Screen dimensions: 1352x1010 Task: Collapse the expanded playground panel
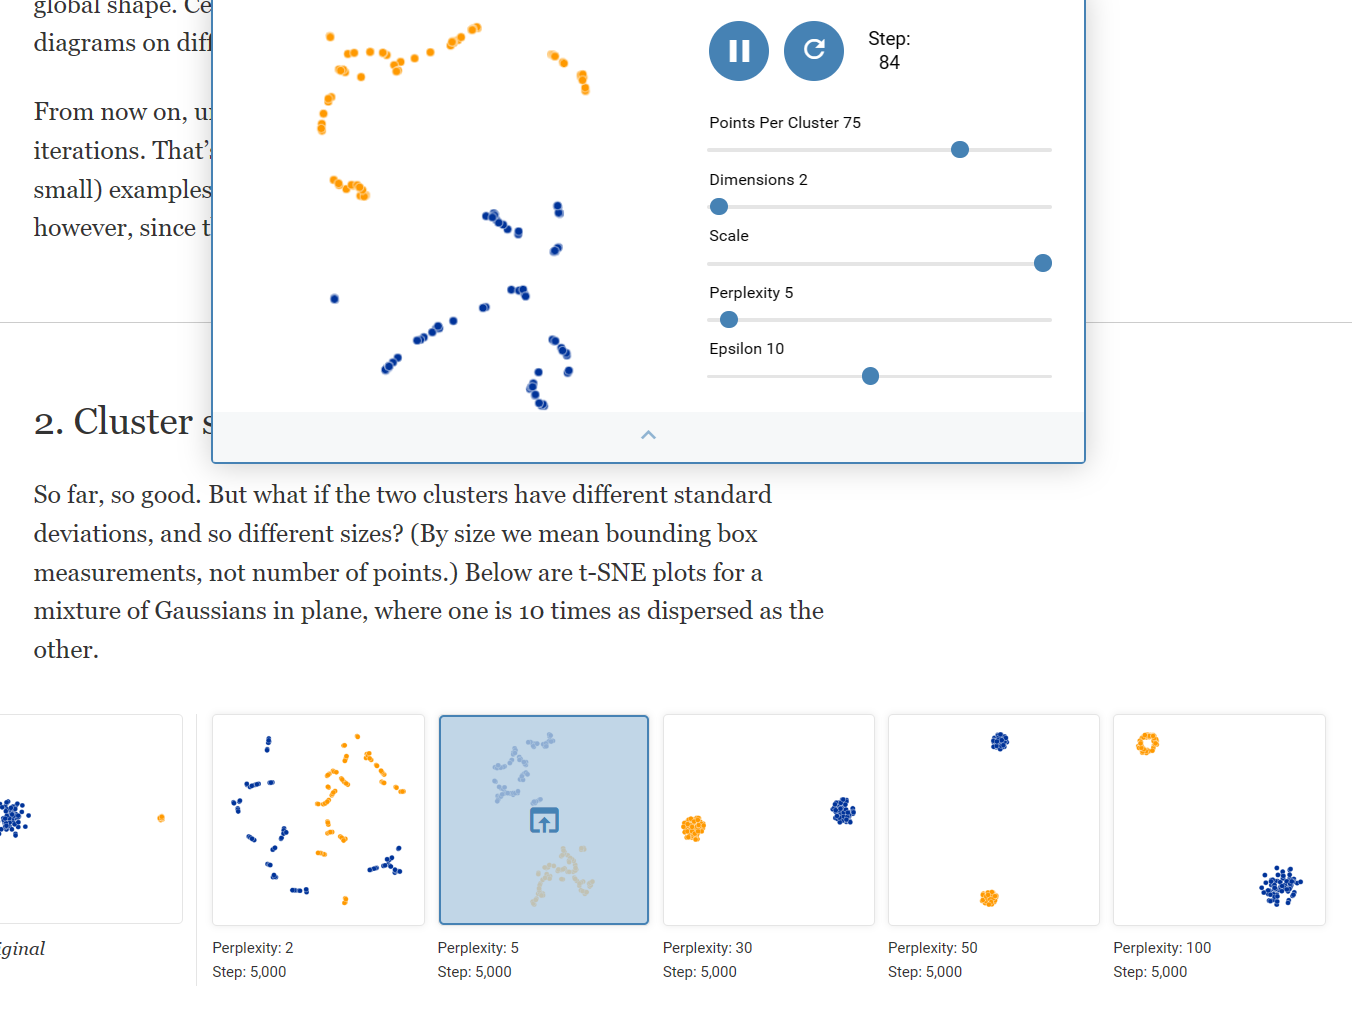[x=648, y=435]
